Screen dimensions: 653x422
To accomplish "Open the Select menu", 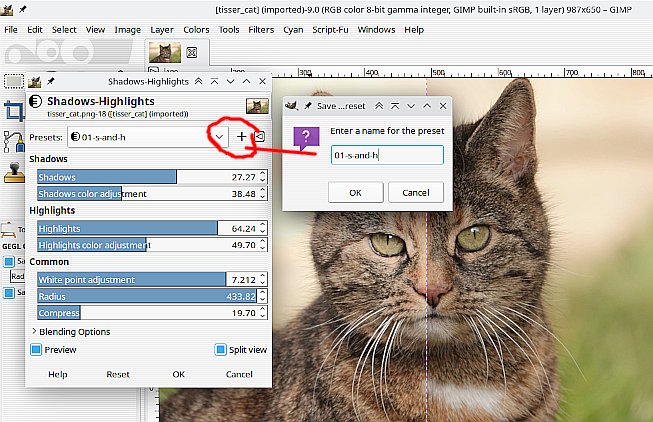I will point(64,30).
